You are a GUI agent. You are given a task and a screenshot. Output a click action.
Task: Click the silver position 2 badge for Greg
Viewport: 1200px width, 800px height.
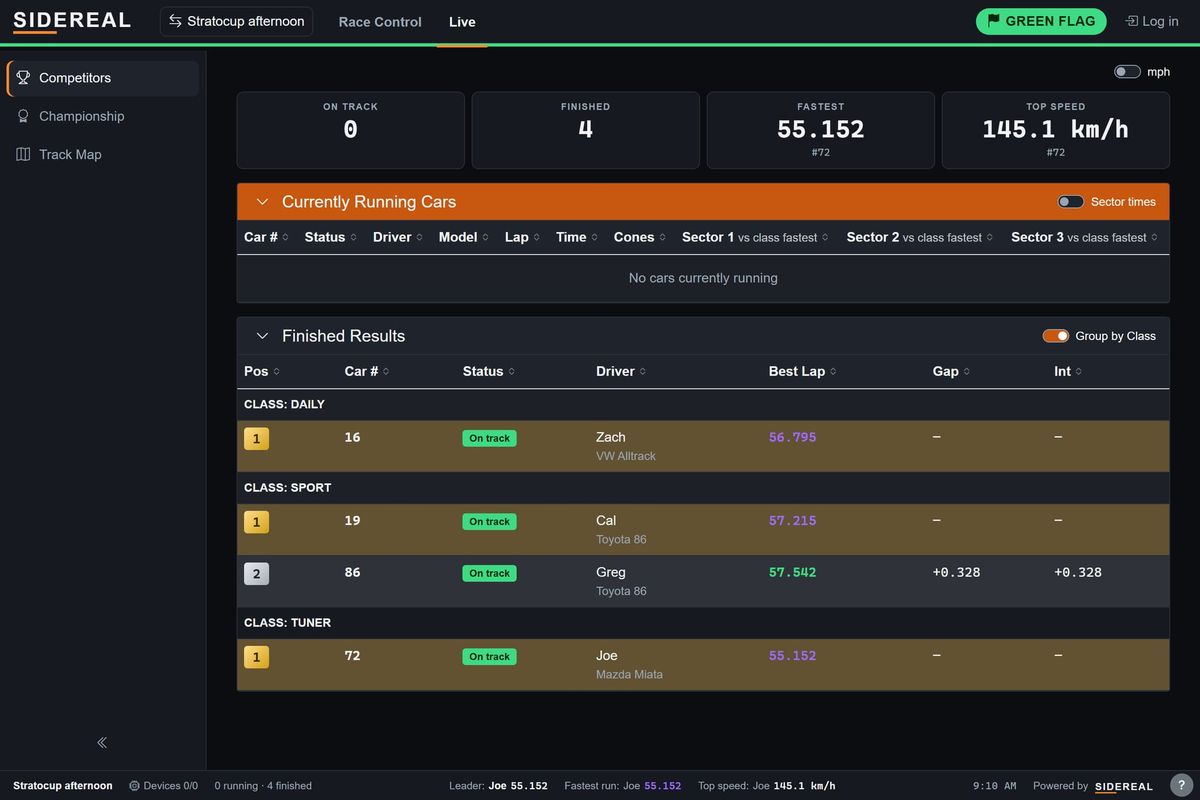tap(256, 574)
